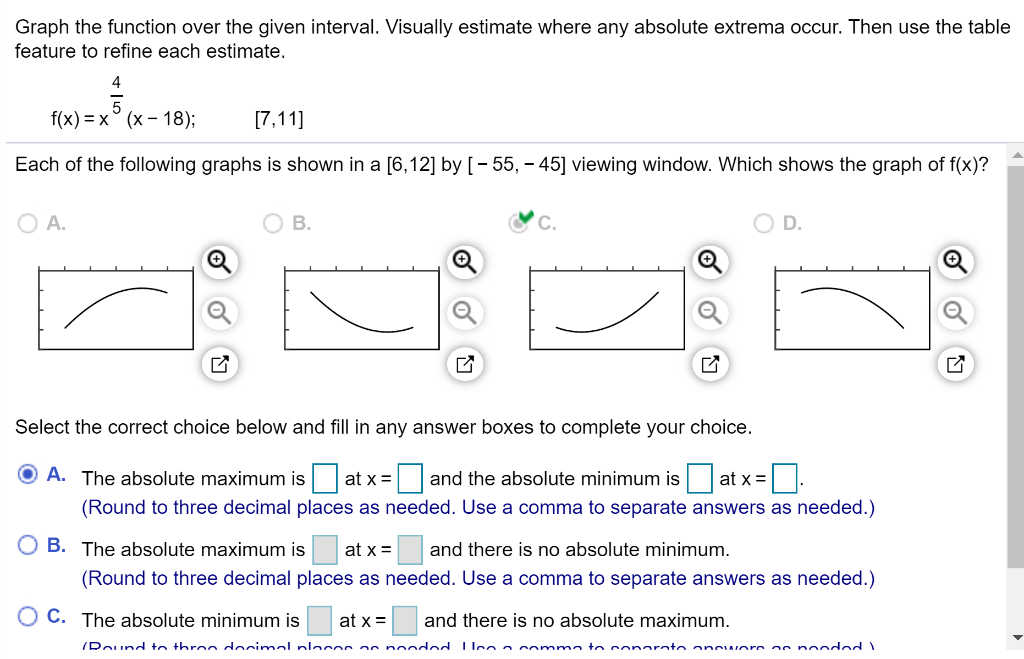This screenshot has width=1024, height=659.
Task: Select the radio button for graph B
Action: (273, 223)
